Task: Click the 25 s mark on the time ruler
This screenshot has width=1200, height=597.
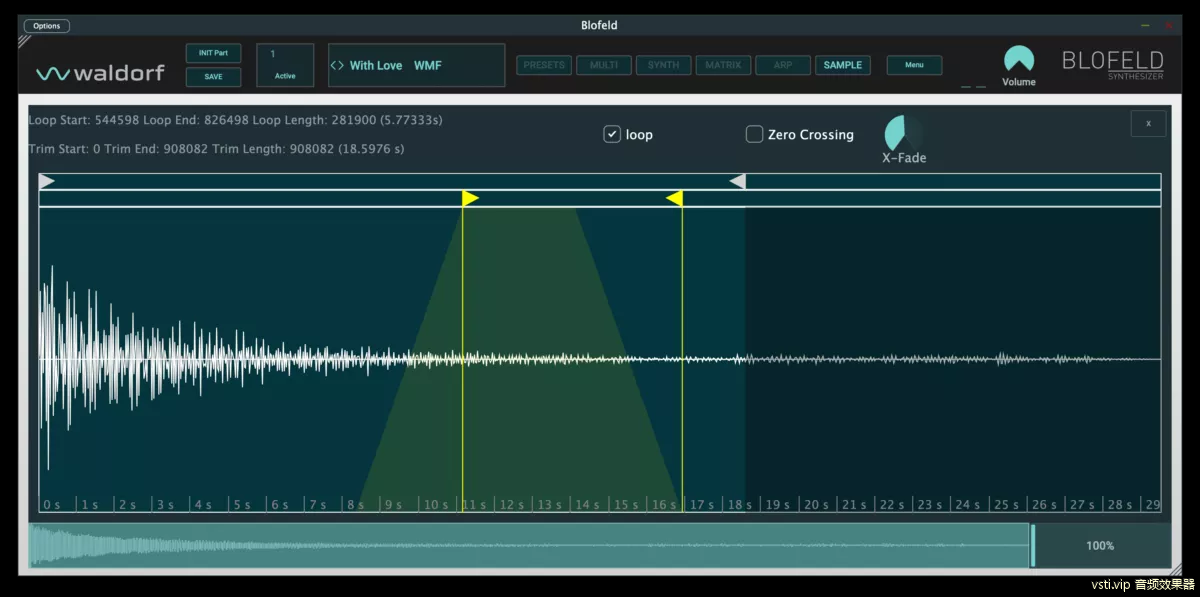Action: (1008, 505)
